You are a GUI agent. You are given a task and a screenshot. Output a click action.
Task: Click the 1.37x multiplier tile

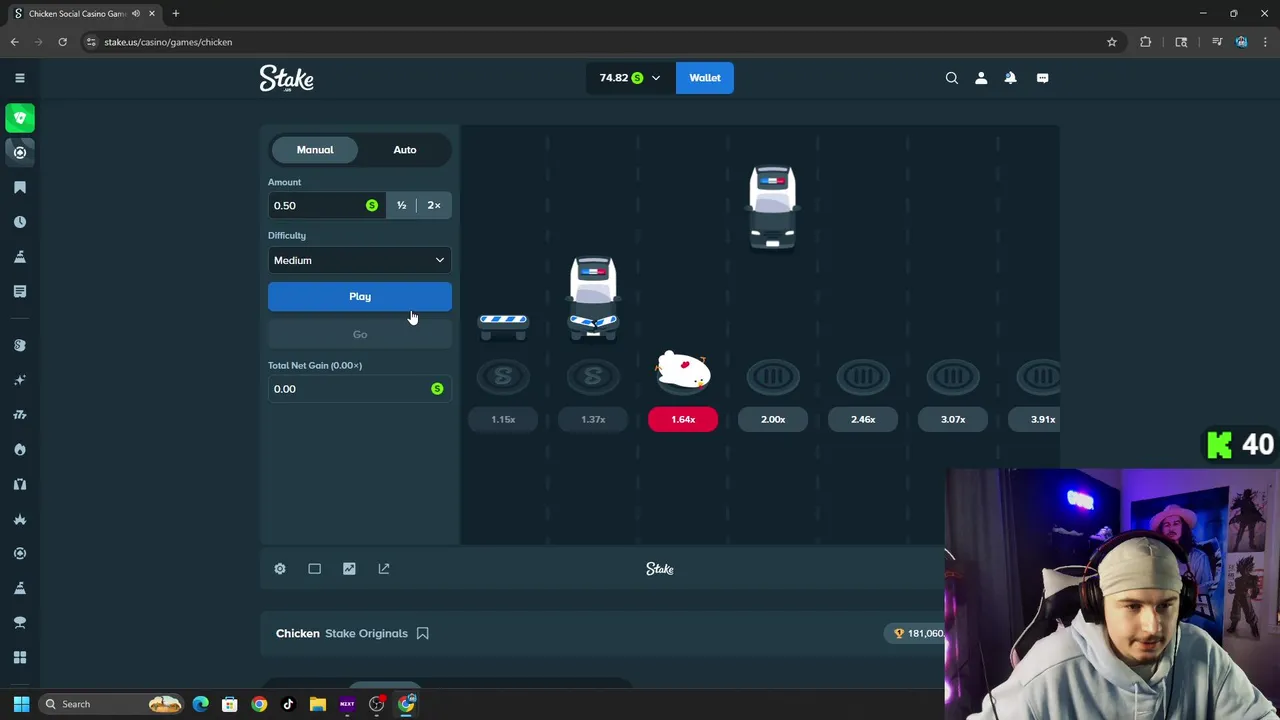[593, 420]
